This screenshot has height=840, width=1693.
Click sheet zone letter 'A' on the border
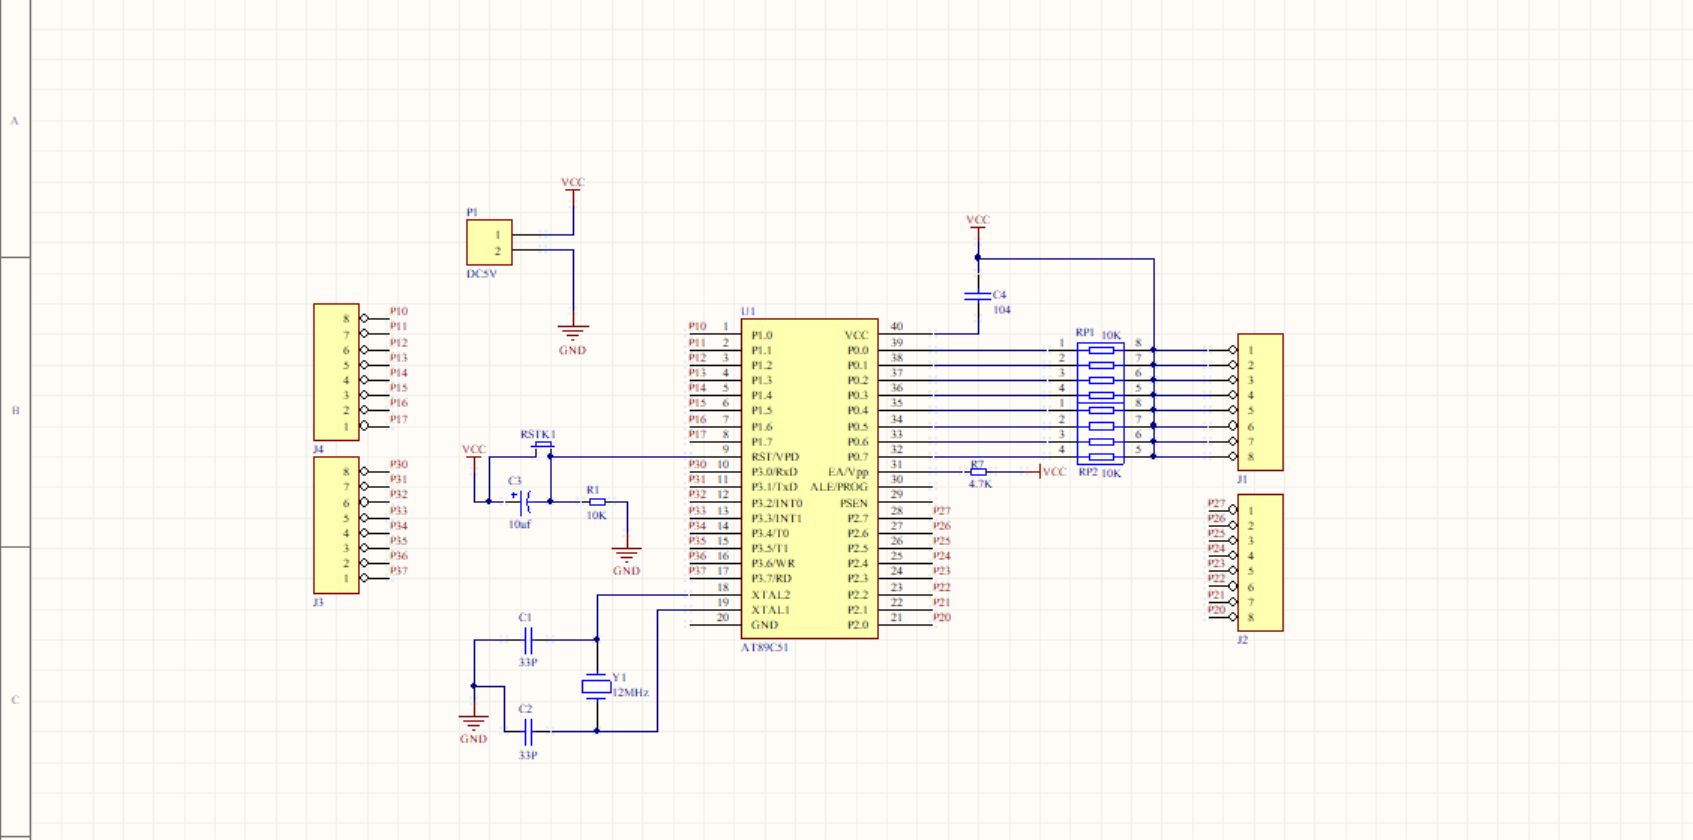pyautogui.click(x=15, y=121)
